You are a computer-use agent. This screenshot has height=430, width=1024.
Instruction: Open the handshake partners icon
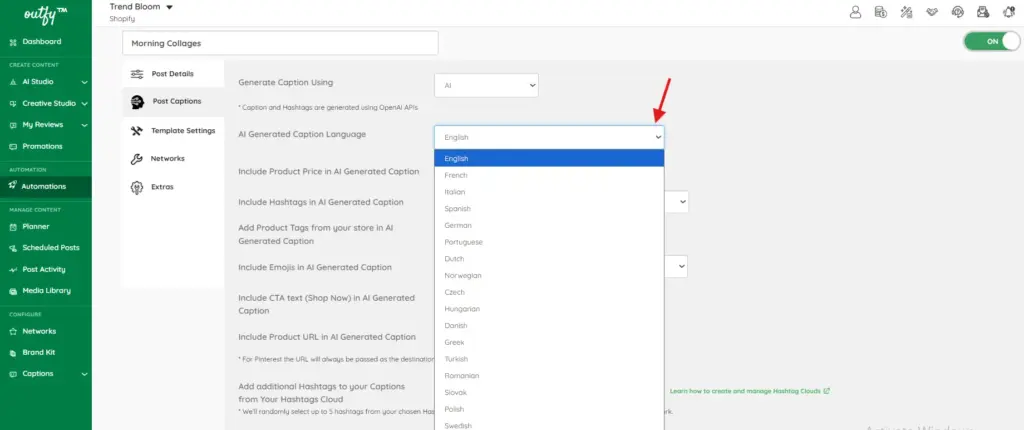coord(932,12)
